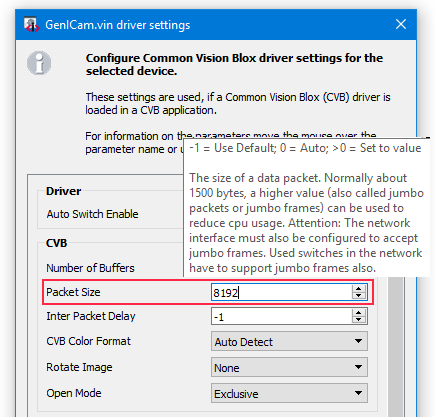This screenshot has height=417, width=435.
Task: Increment Inter Packet Delay using up arrow
Action: coord(359,313)
